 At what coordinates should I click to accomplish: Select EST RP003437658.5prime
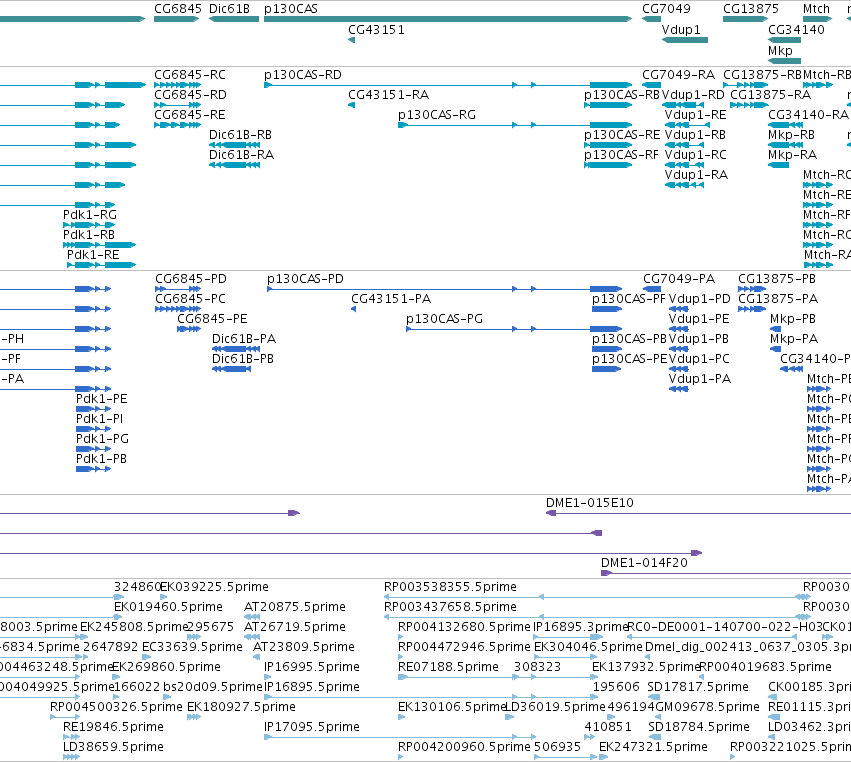(450, 606)
